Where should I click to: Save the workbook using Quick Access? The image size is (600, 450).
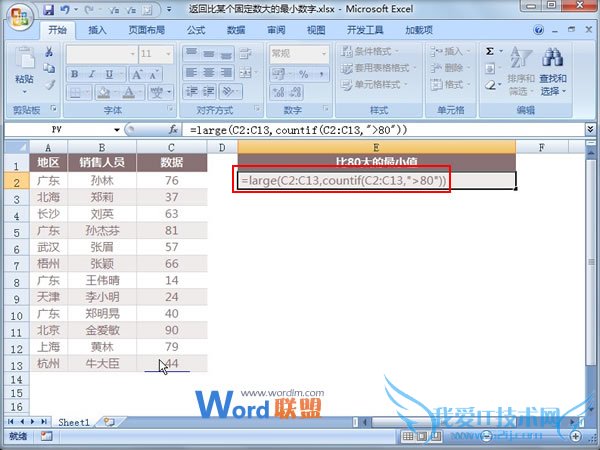click(x=49, y=10)
